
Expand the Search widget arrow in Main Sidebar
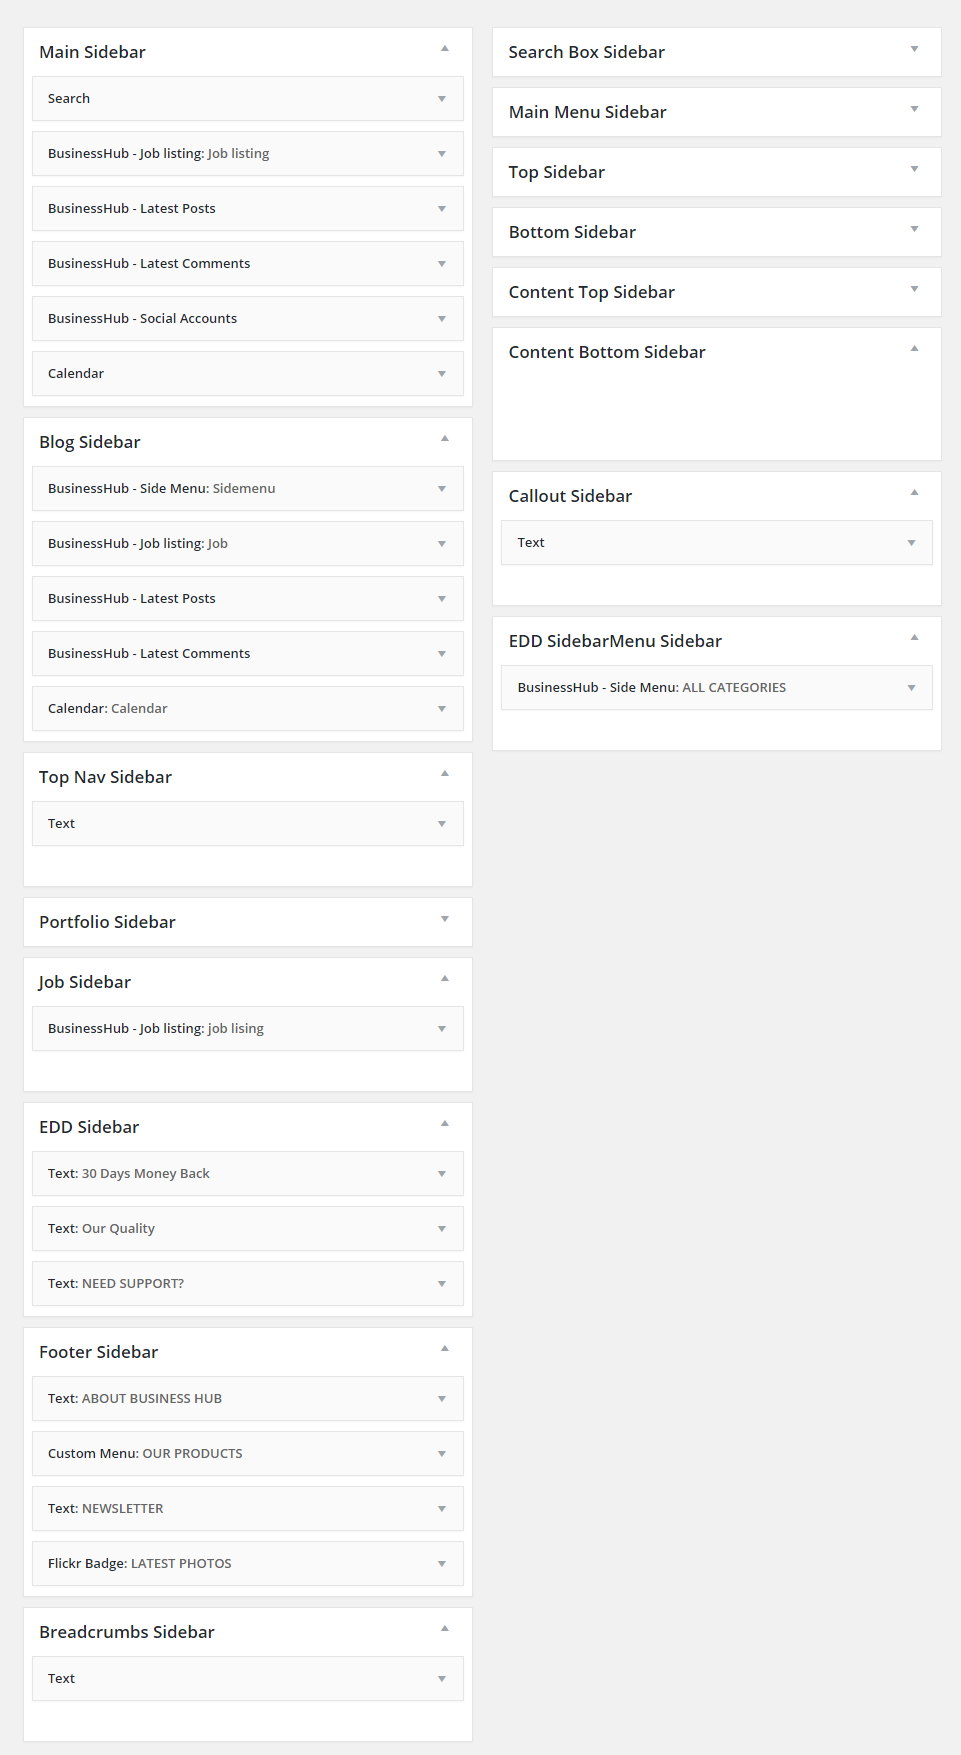tap(442, 99)
